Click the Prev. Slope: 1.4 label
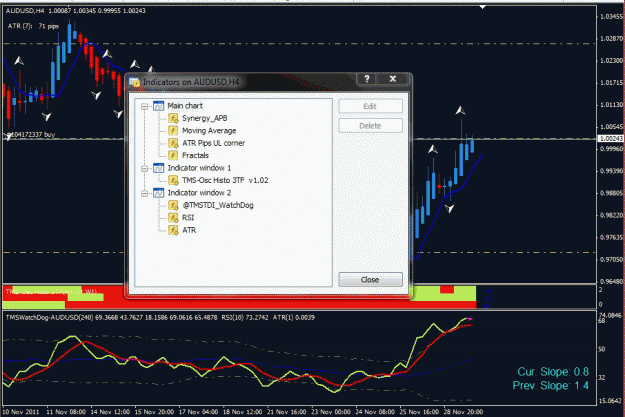 click(550, 386)
